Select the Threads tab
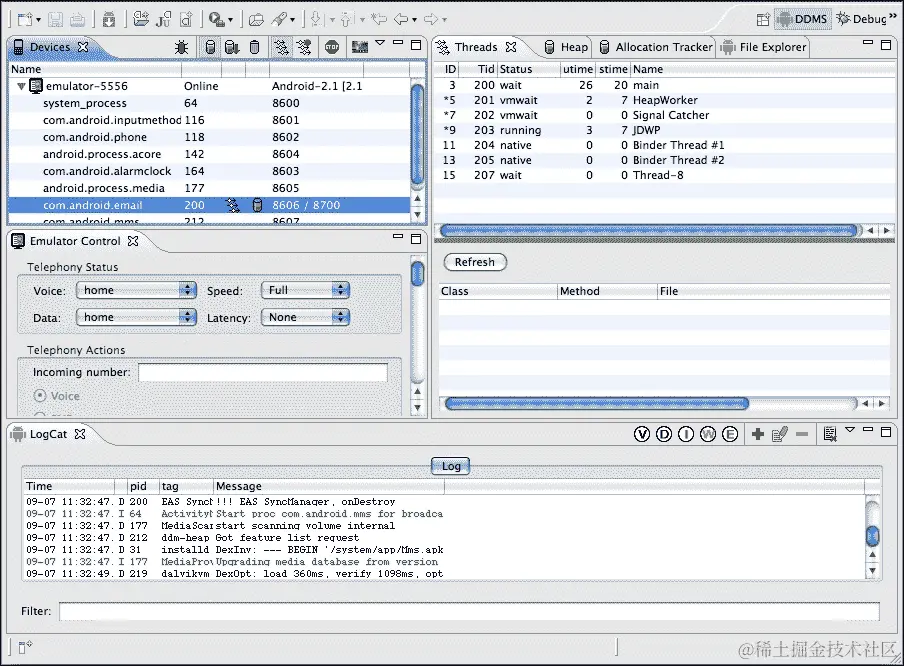This screenshot has height=666, width=904. pos(476,47)
